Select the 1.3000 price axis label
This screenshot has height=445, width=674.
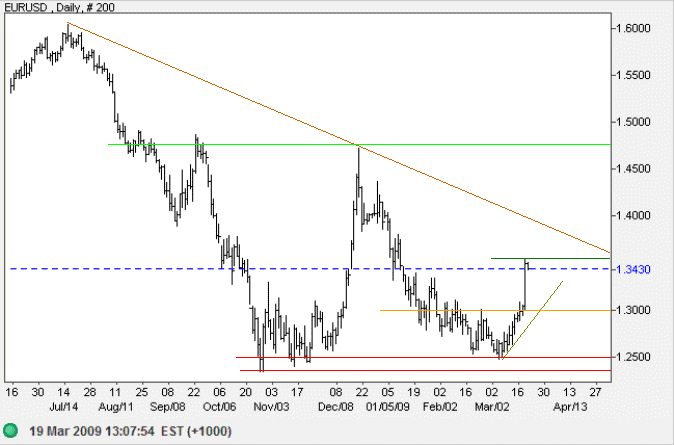point(633,310)
